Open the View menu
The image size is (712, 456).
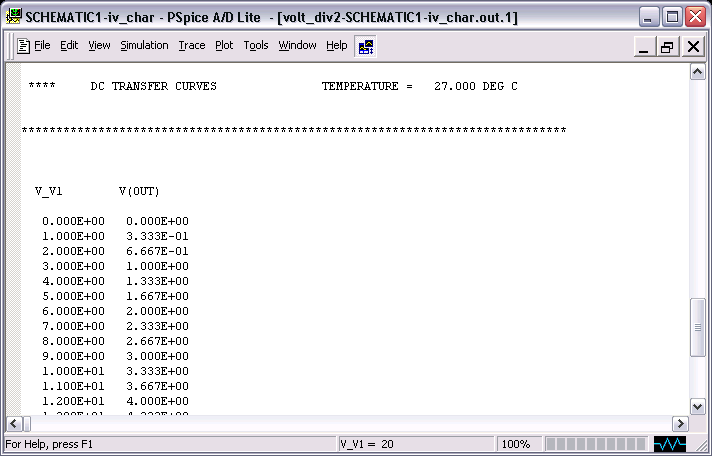click(99, 45)
